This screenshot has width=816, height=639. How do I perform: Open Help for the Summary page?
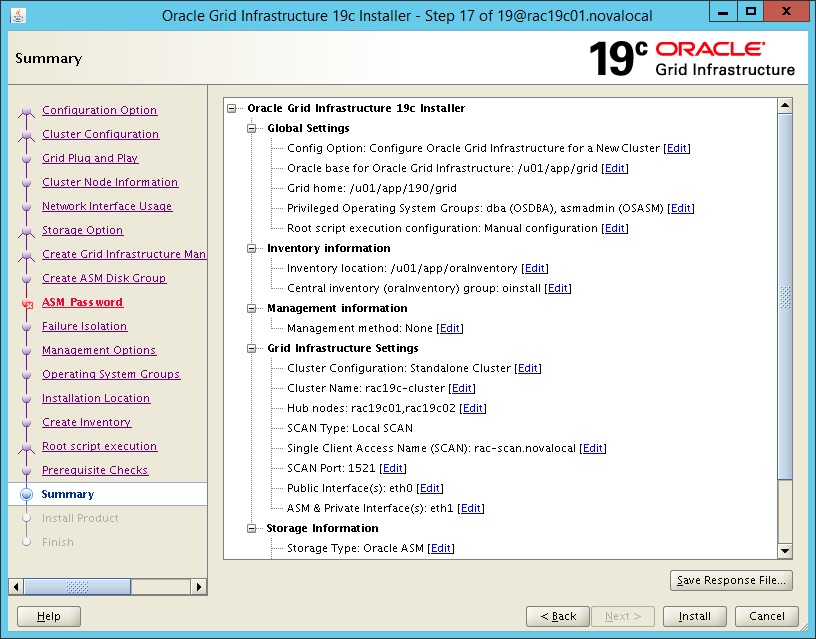tap(47, 616)
